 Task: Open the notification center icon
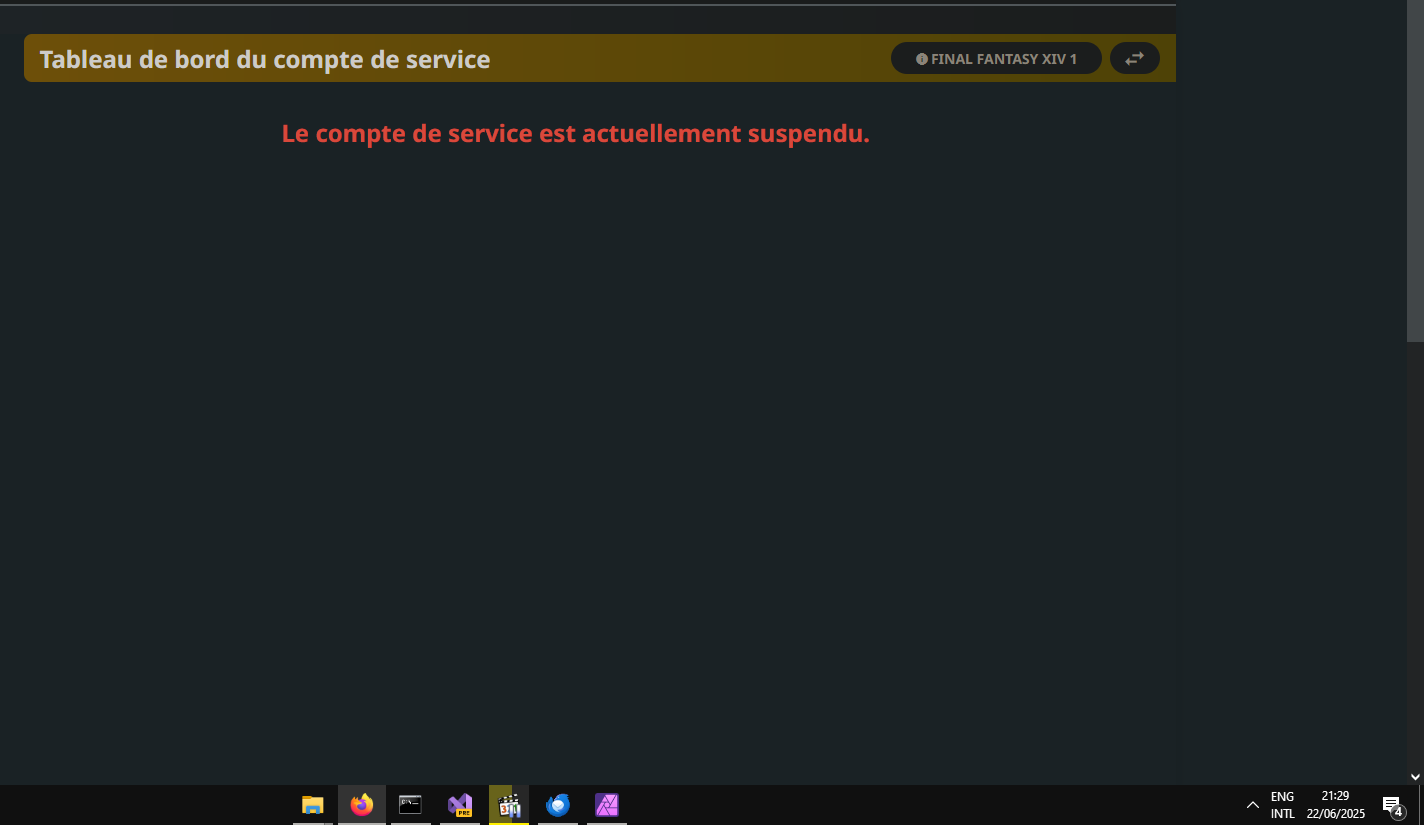[x=1392, y=805]
